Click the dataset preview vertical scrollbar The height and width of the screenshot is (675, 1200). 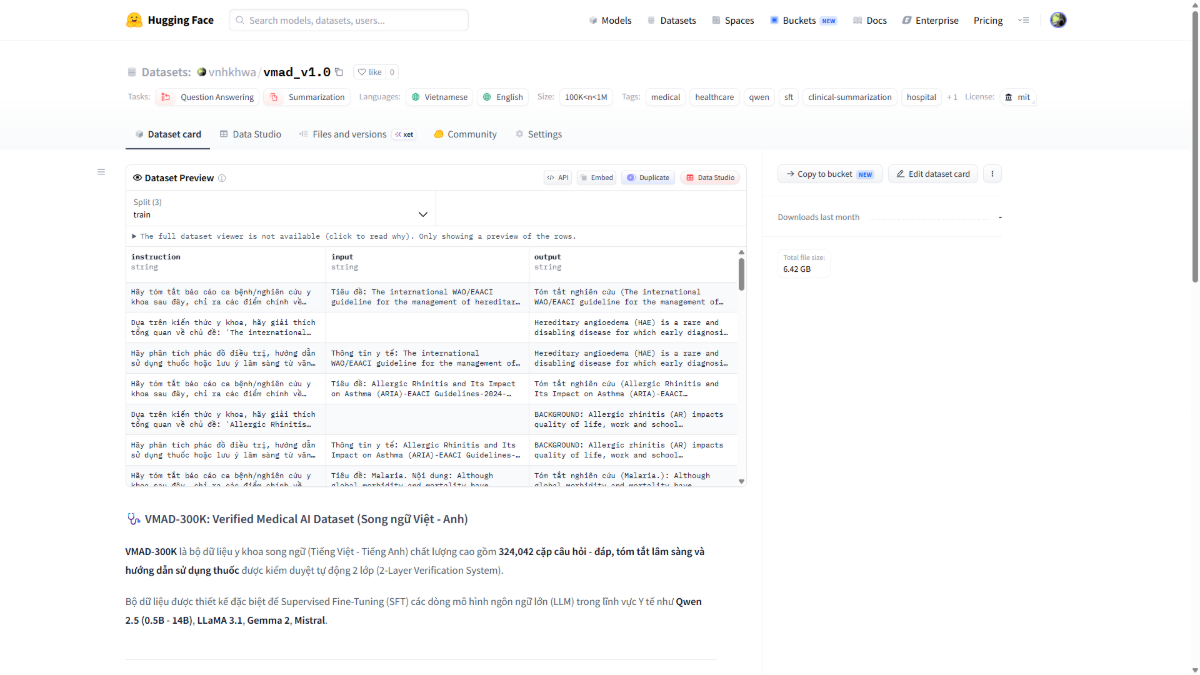741,274
